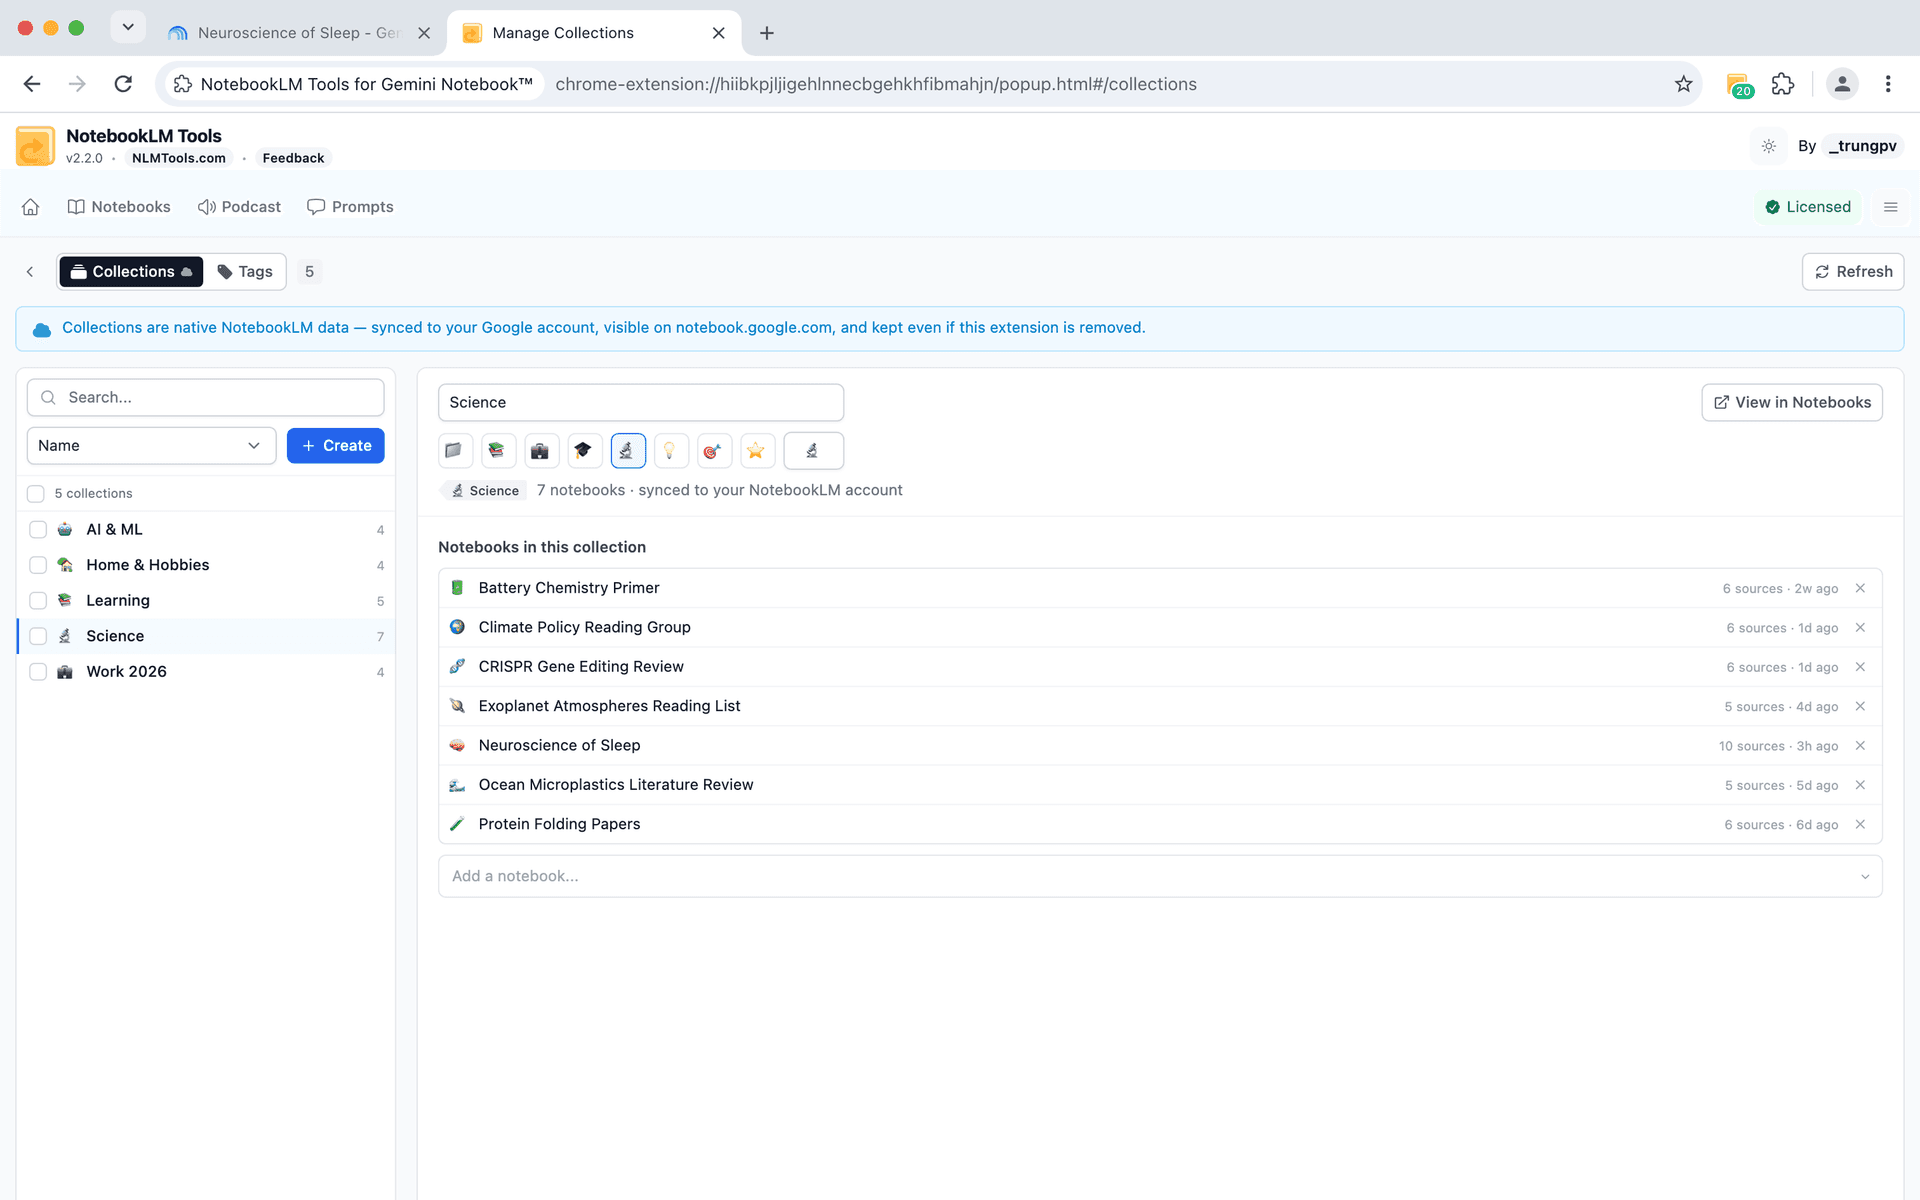Viewport: 1920px width, 1200px height.
Task: Choose the target dart emoji icon
Action: (x=713, y=451)
